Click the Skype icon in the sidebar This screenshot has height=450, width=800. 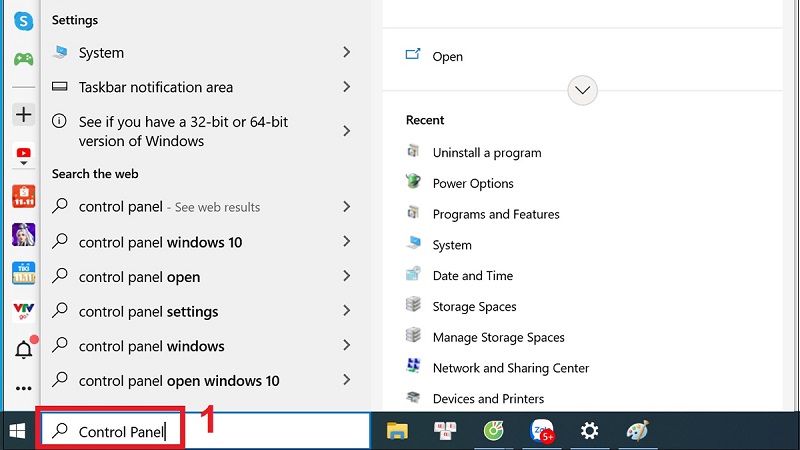click(x=22, y=19)
